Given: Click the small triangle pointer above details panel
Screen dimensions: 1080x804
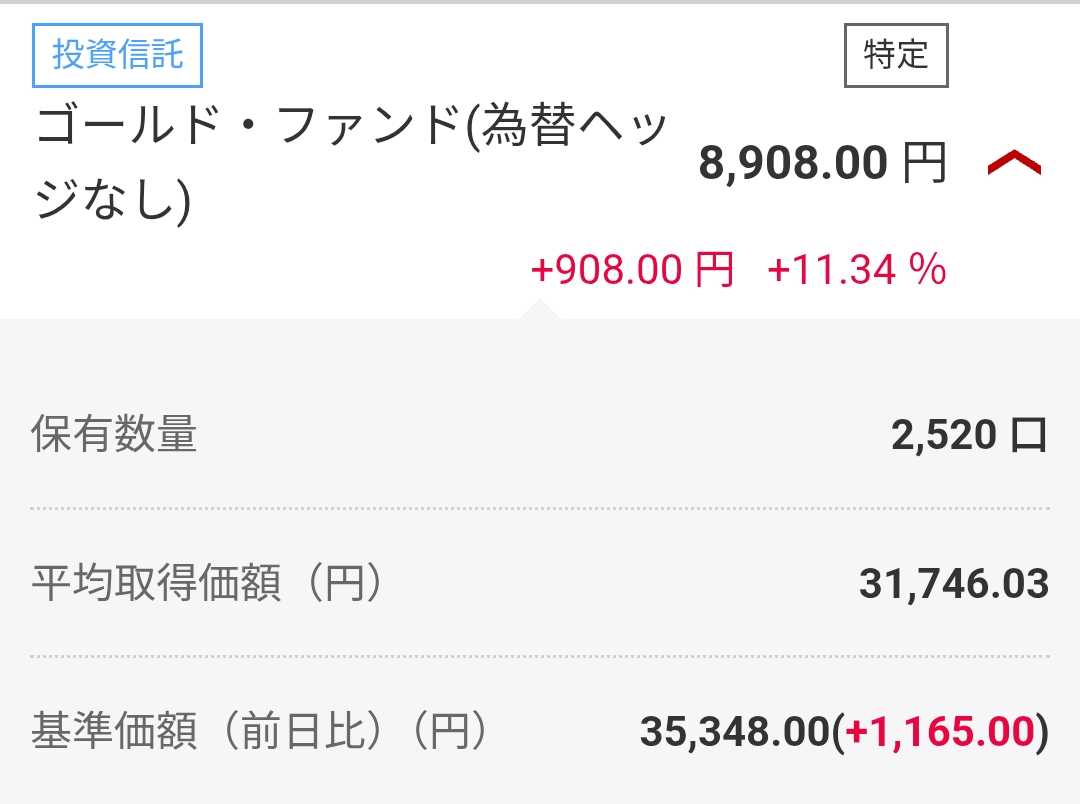Looking at the screenshot, I should tap(541, 311).
